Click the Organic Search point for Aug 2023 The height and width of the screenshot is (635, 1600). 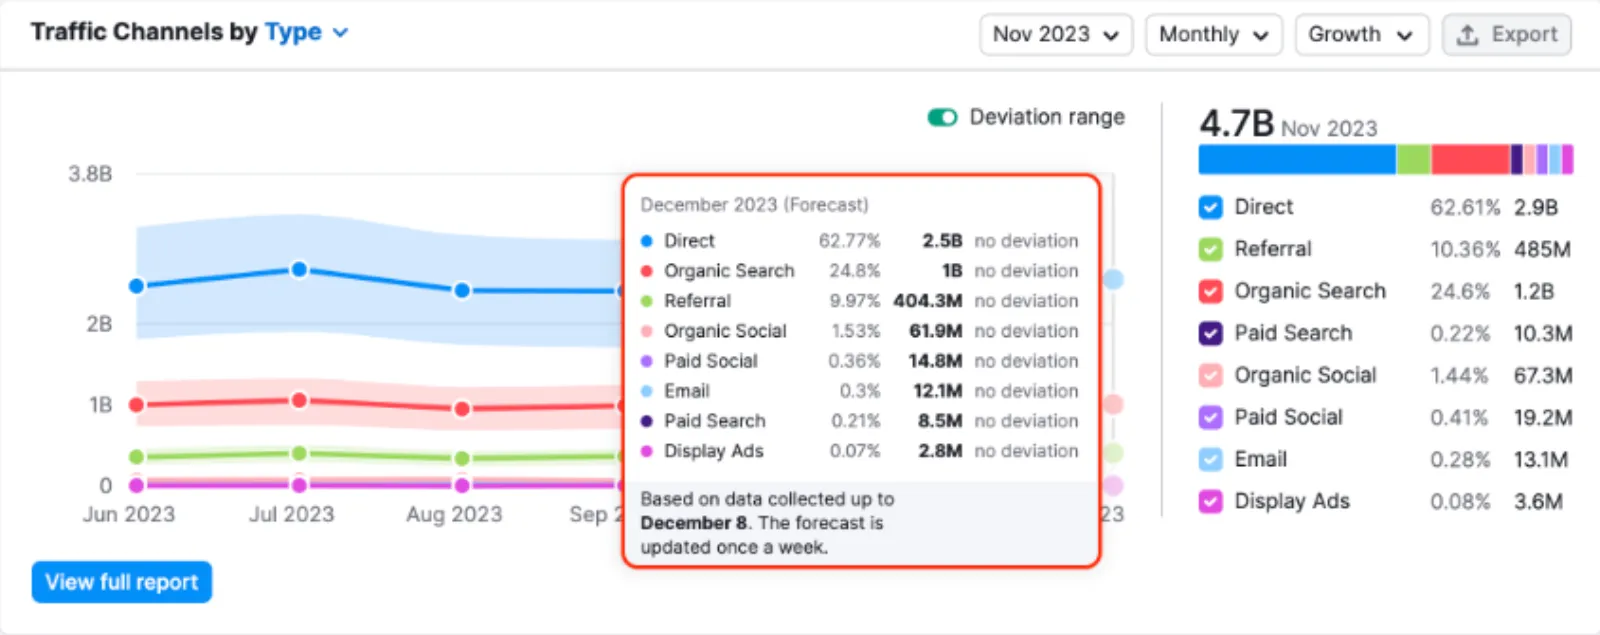[462, 408]
